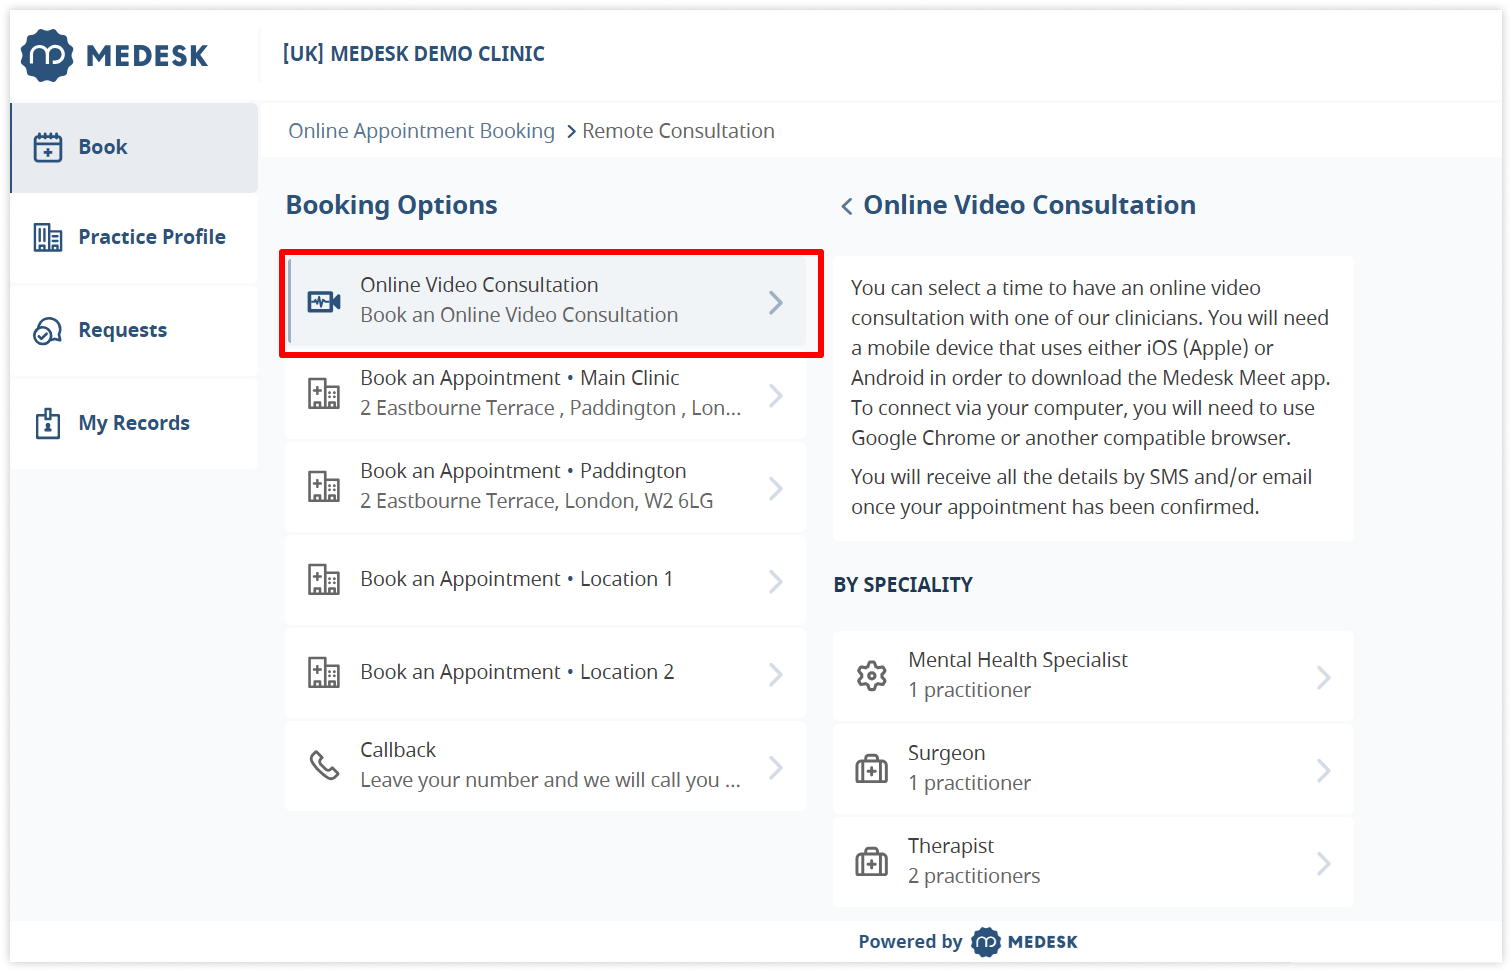Open the Book menu item

(134, 148)
